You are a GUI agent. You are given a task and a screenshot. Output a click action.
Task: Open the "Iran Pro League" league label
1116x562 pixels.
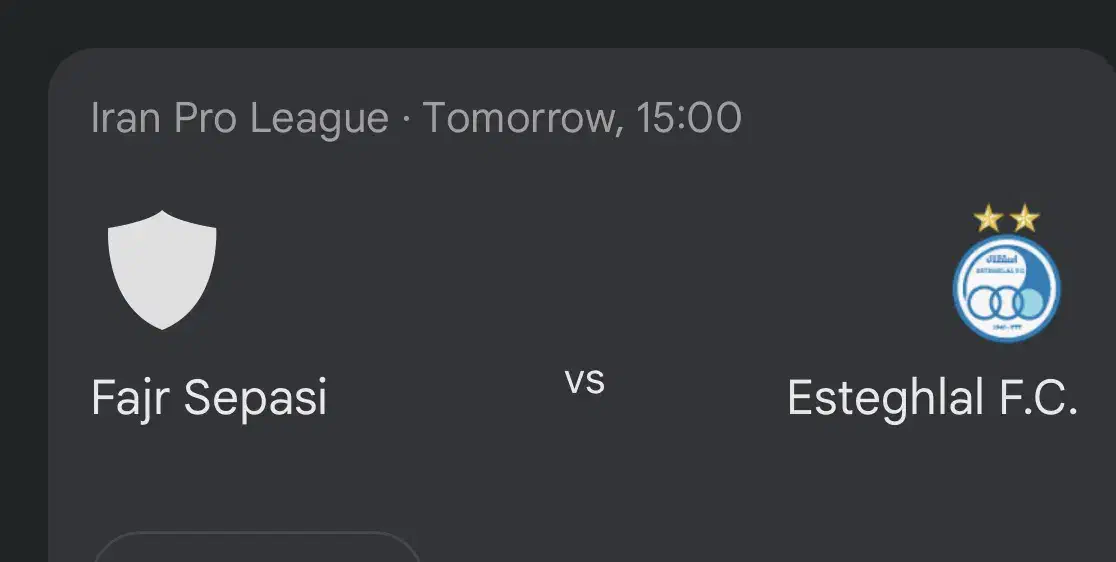click(239, 119)
